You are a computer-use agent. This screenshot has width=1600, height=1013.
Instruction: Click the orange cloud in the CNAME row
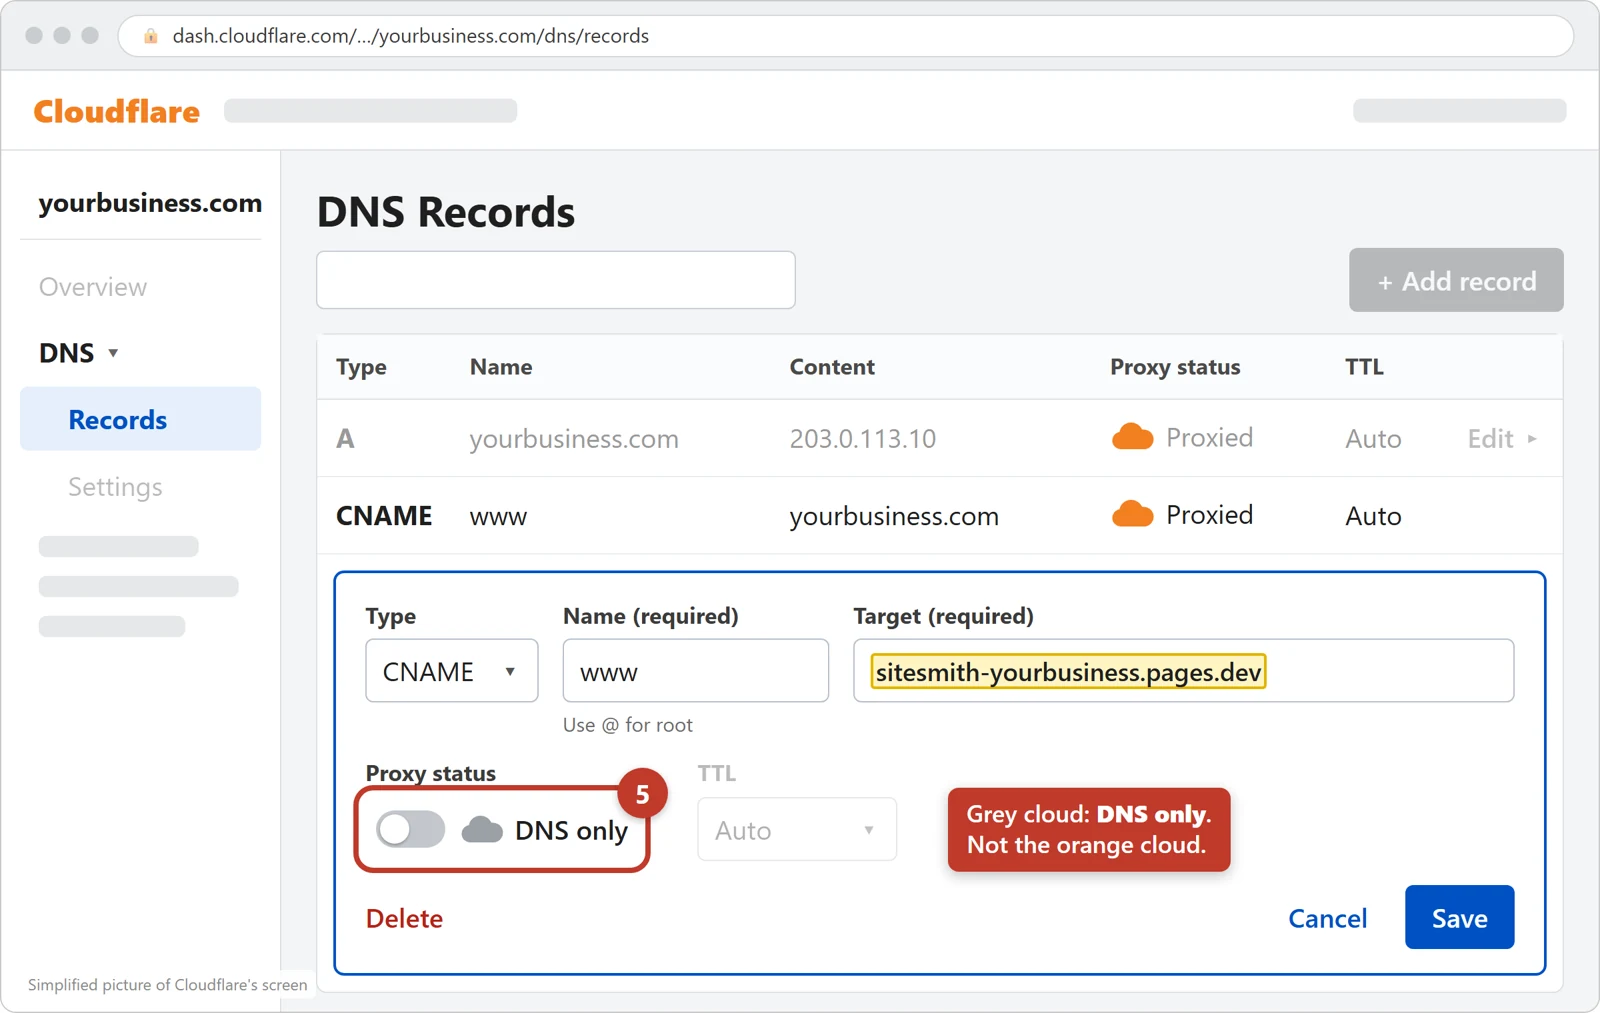pos(1132,514)
